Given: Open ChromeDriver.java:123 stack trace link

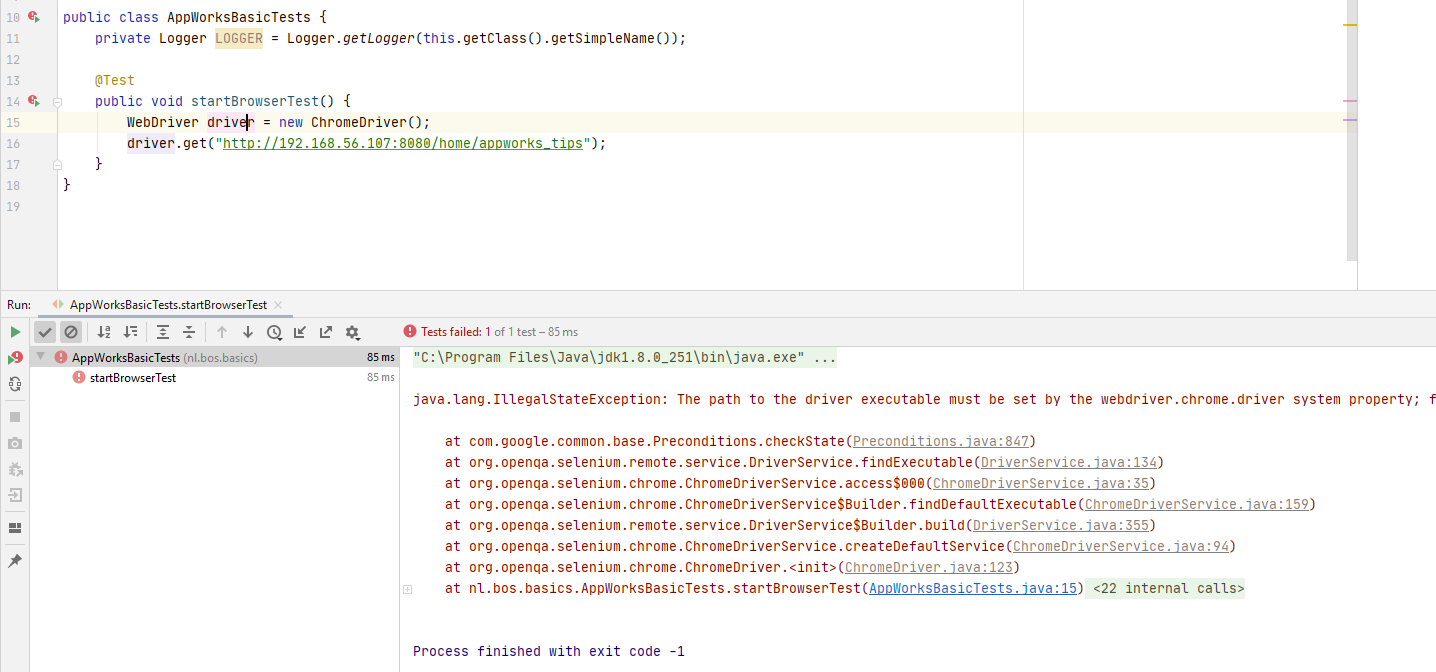Looking at the screenshot, I should pos(930,568).
